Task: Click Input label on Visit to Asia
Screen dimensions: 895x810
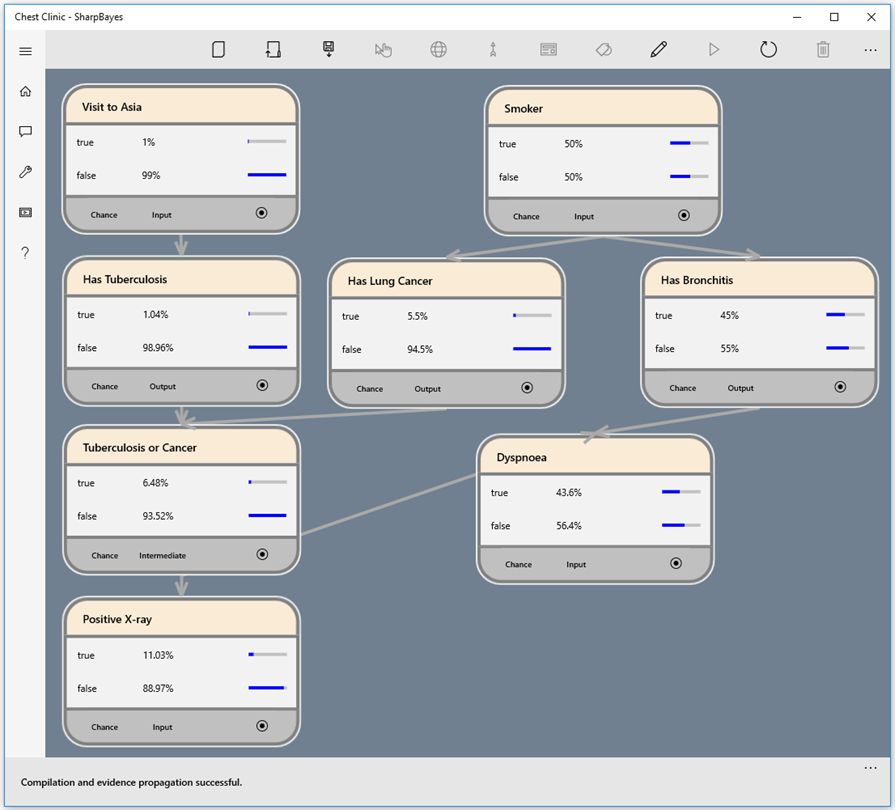Action: [x=162, y=215]
